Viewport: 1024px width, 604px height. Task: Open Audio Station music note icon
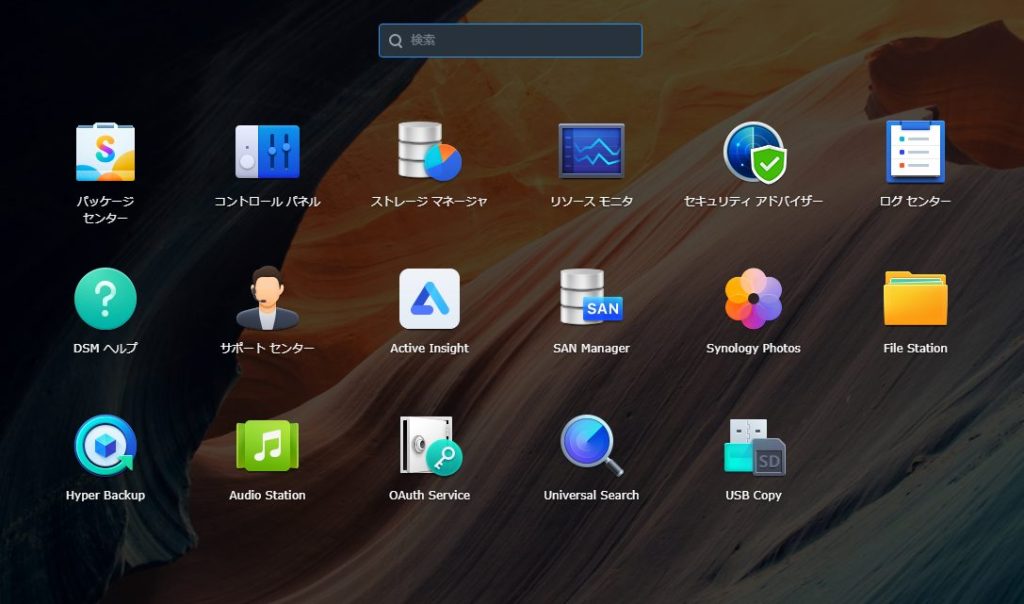pos(267,446)
